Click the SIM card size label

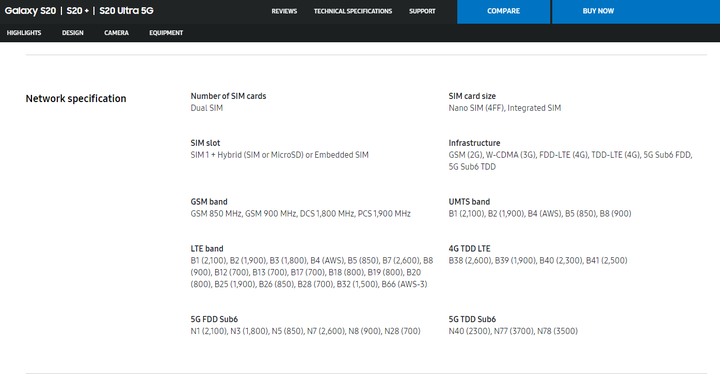(472, 96)
